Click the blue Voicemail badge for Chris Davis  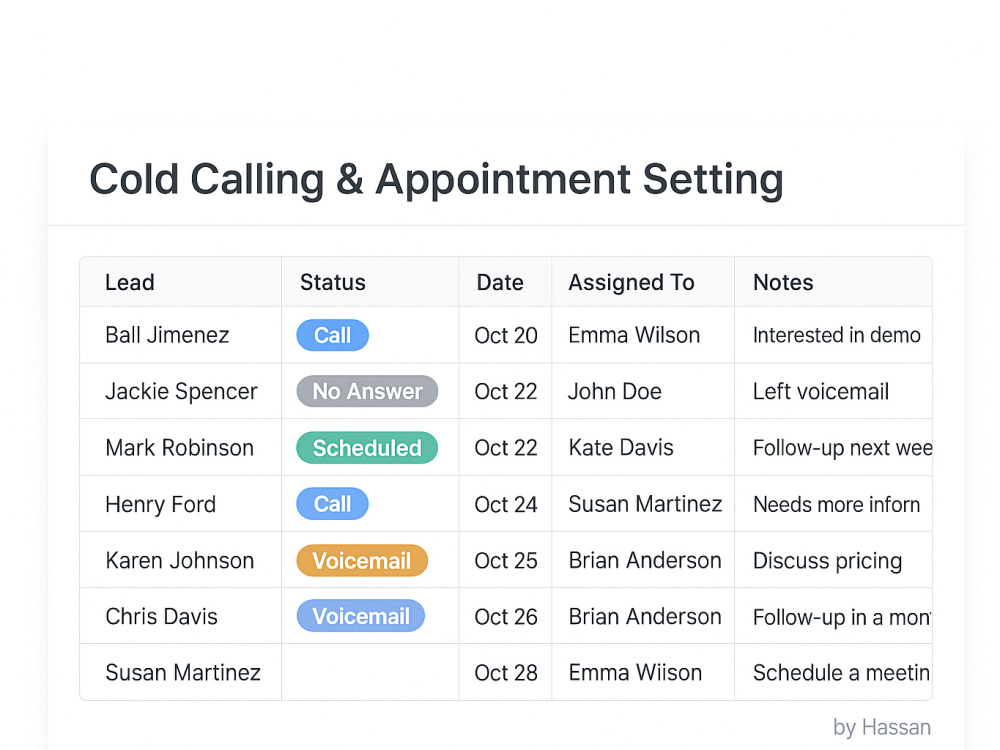360,616
